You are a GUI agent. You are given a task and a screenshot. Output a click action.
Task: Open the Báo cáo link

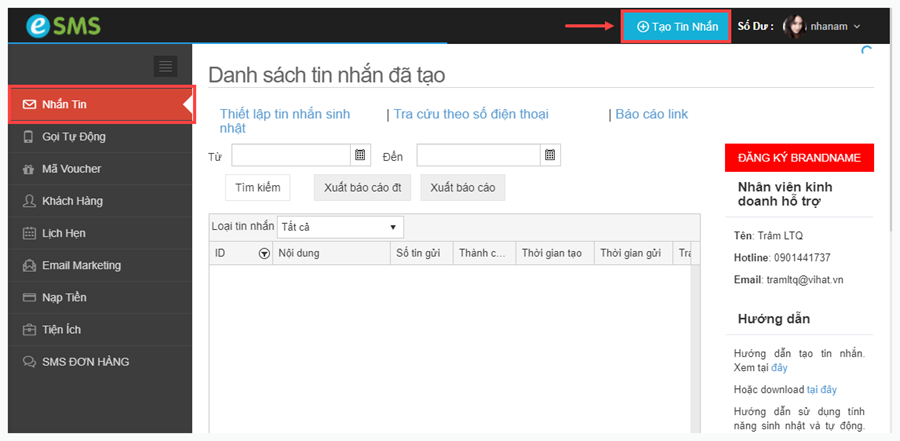click(x=651, y=114)
